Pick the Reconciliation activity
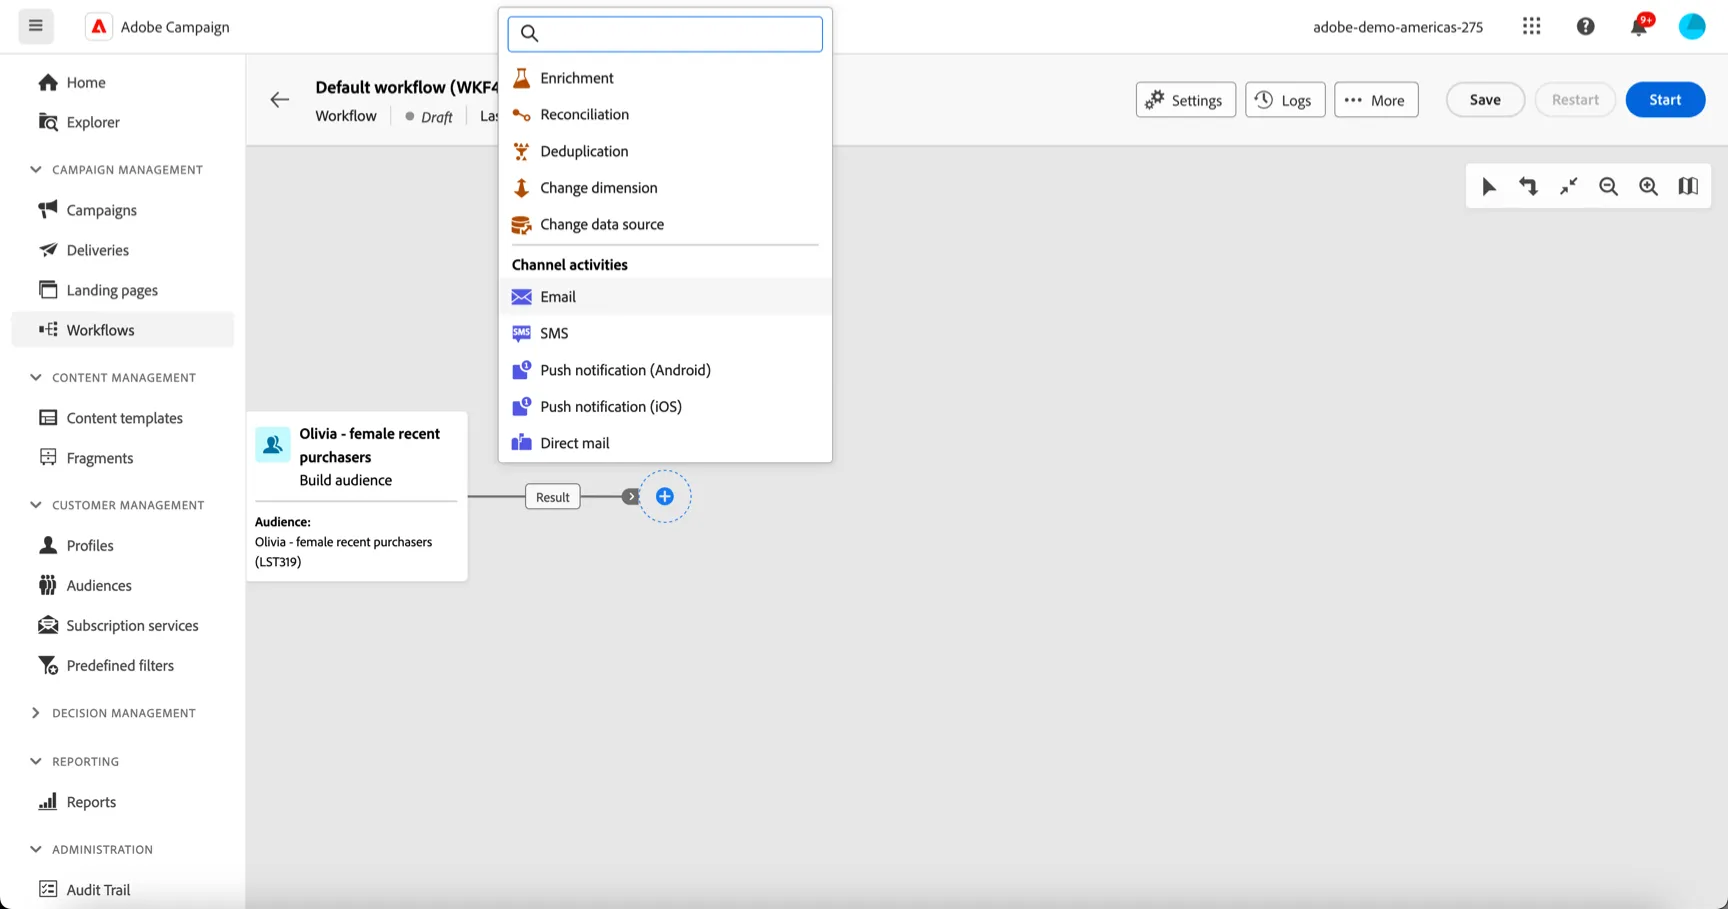 pos(665,114)
